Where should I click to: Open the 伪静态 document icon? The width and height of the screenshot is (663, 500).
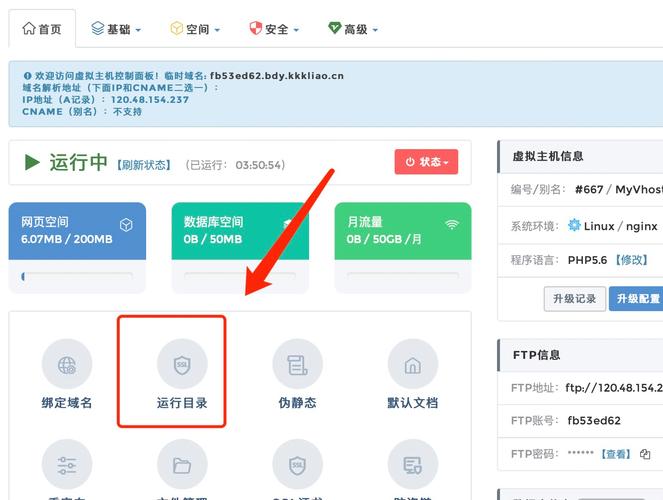(x=298, y=364)
